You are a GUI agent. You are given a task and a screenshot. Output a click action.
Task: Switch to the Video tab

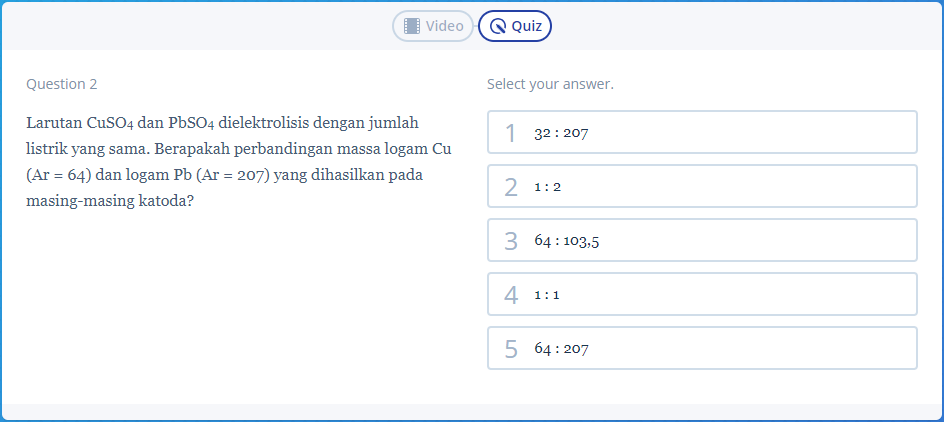point(433,26)
